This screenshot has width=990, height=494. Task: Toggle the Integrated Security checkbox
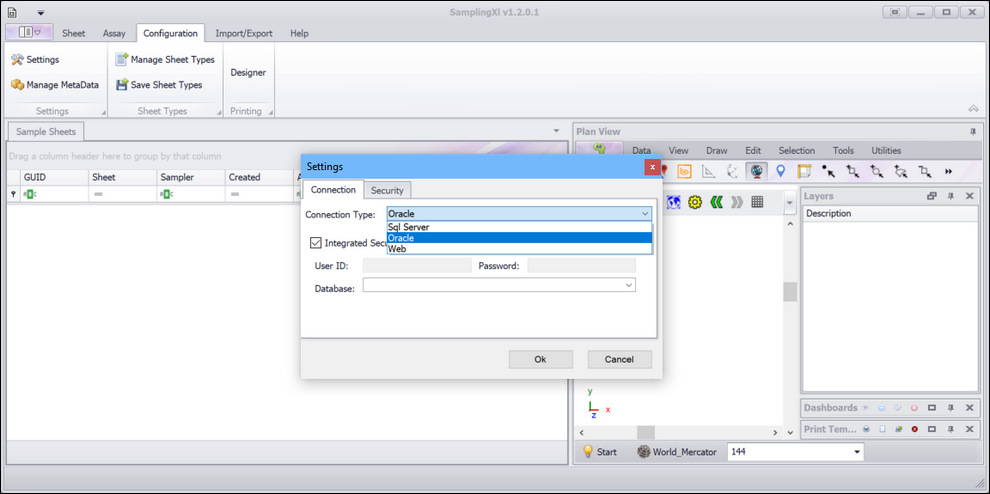click(x=316, y=243)
